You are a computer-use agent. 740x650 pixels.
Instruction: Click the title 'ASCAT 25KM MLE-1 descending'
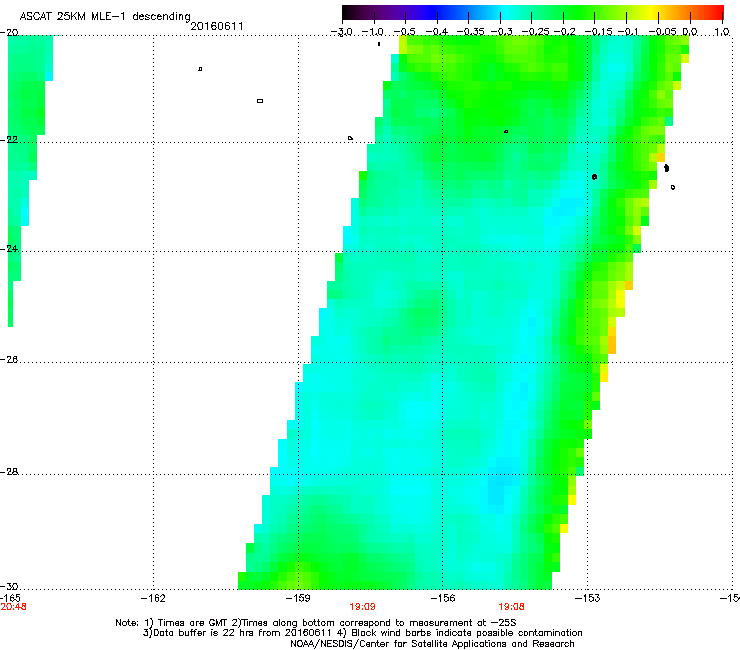pos(105,17)
